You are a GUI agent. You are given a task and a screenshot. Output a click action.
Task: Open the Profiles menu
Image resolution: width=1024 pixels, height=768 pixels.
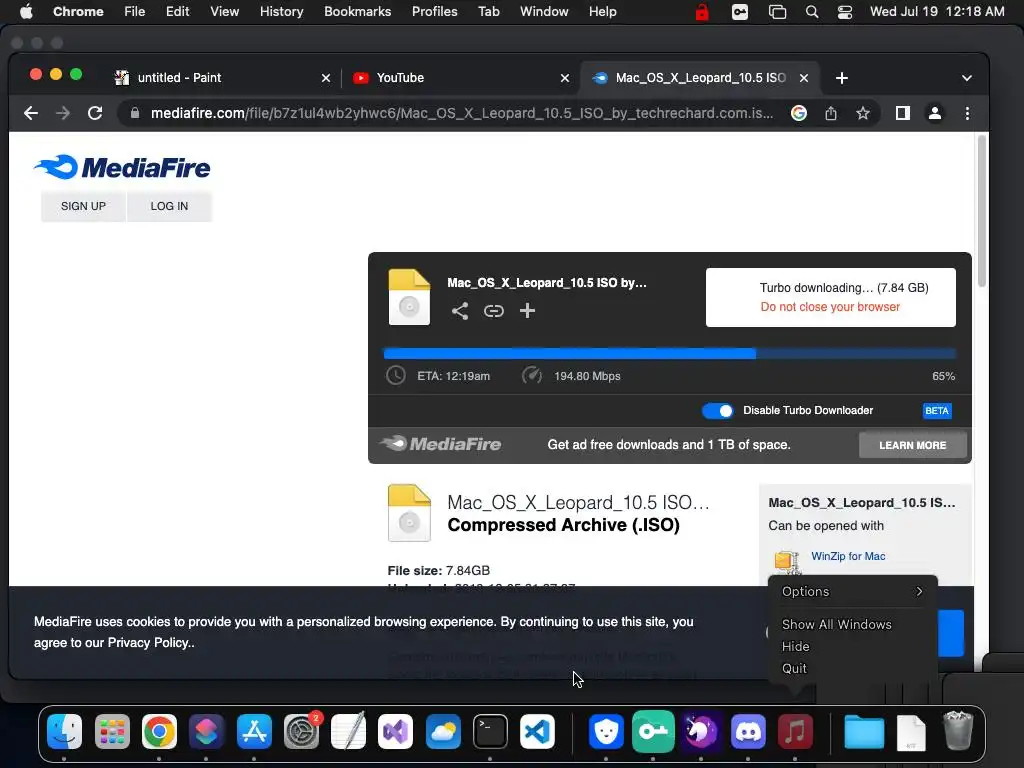(x=434, y=12)
